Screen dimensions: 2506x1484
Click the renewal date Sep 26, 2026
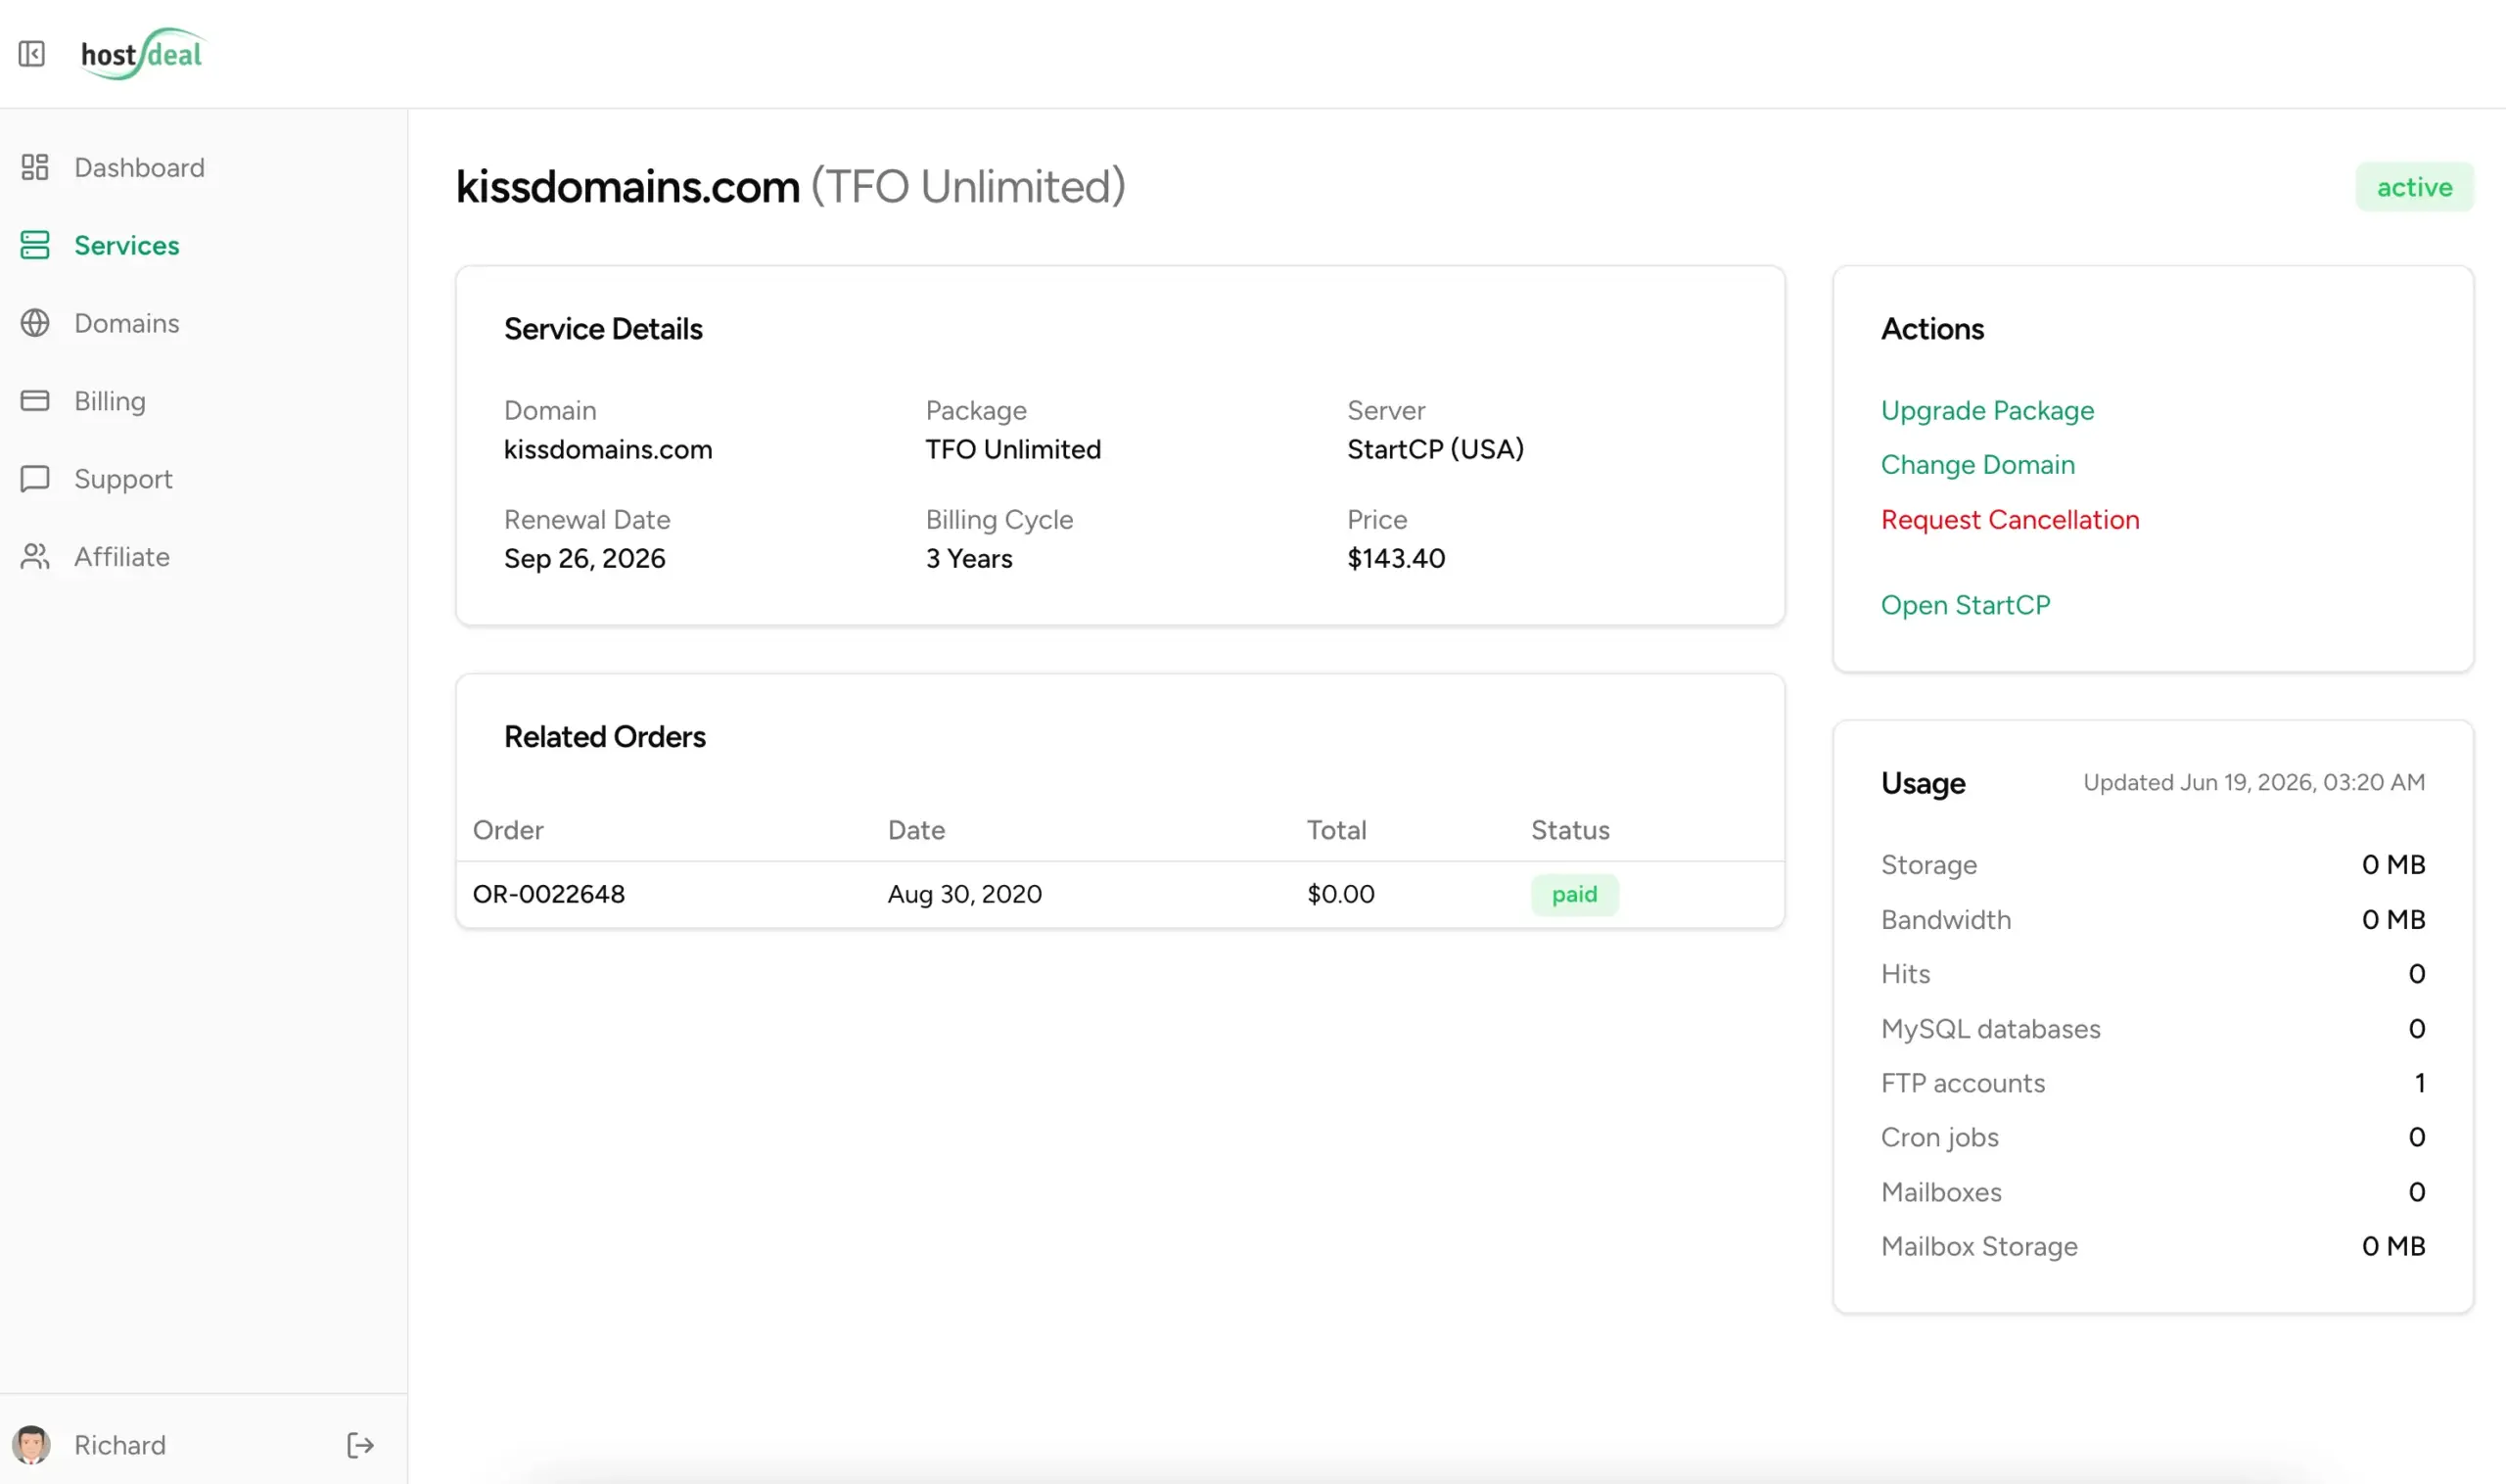click(585, 559)
